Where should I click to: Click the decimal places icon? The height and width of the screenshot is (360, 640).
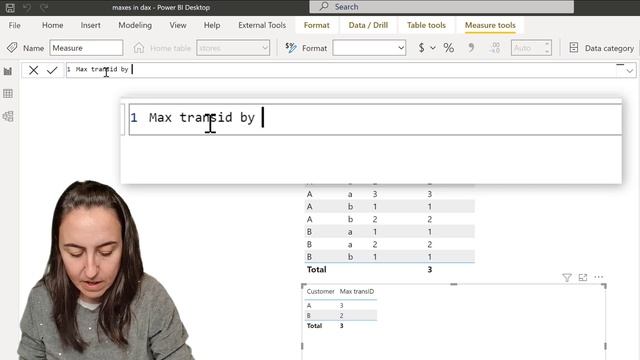(x=495, y=48)
